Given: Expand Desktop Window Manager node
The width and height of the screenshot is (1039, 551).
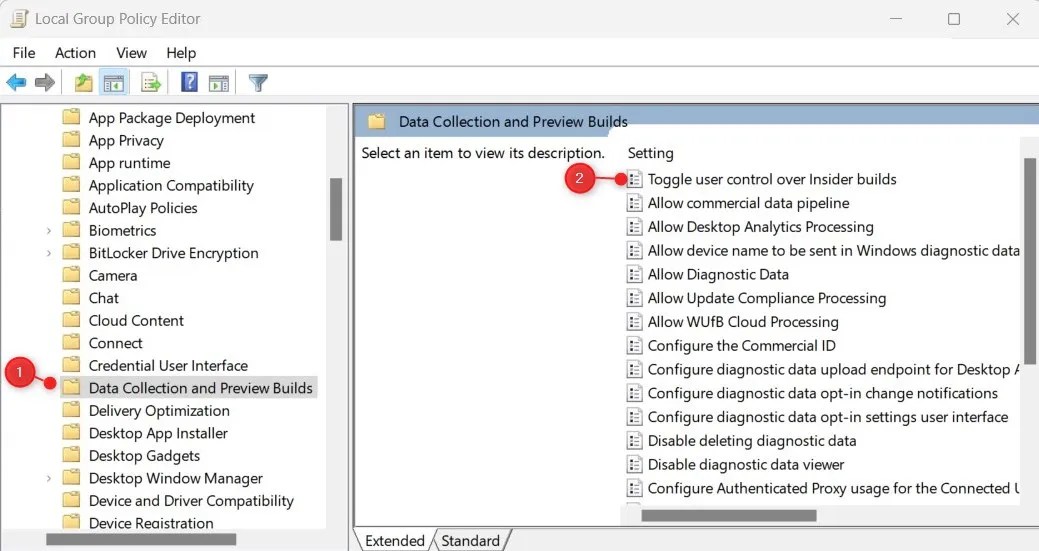Looking at the screenshot, I should pyautogui.click(x=48, y=479).
